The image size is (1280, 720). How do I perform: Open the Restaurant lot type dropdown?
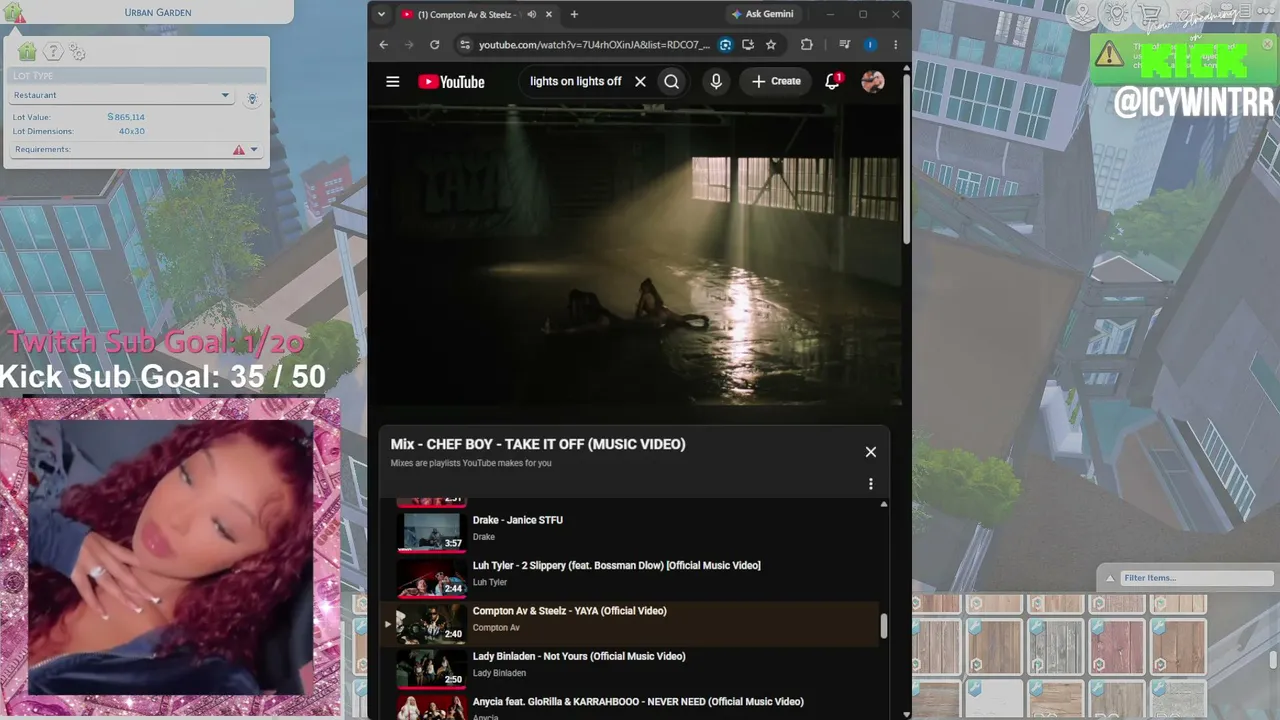[x=121, y=95]
